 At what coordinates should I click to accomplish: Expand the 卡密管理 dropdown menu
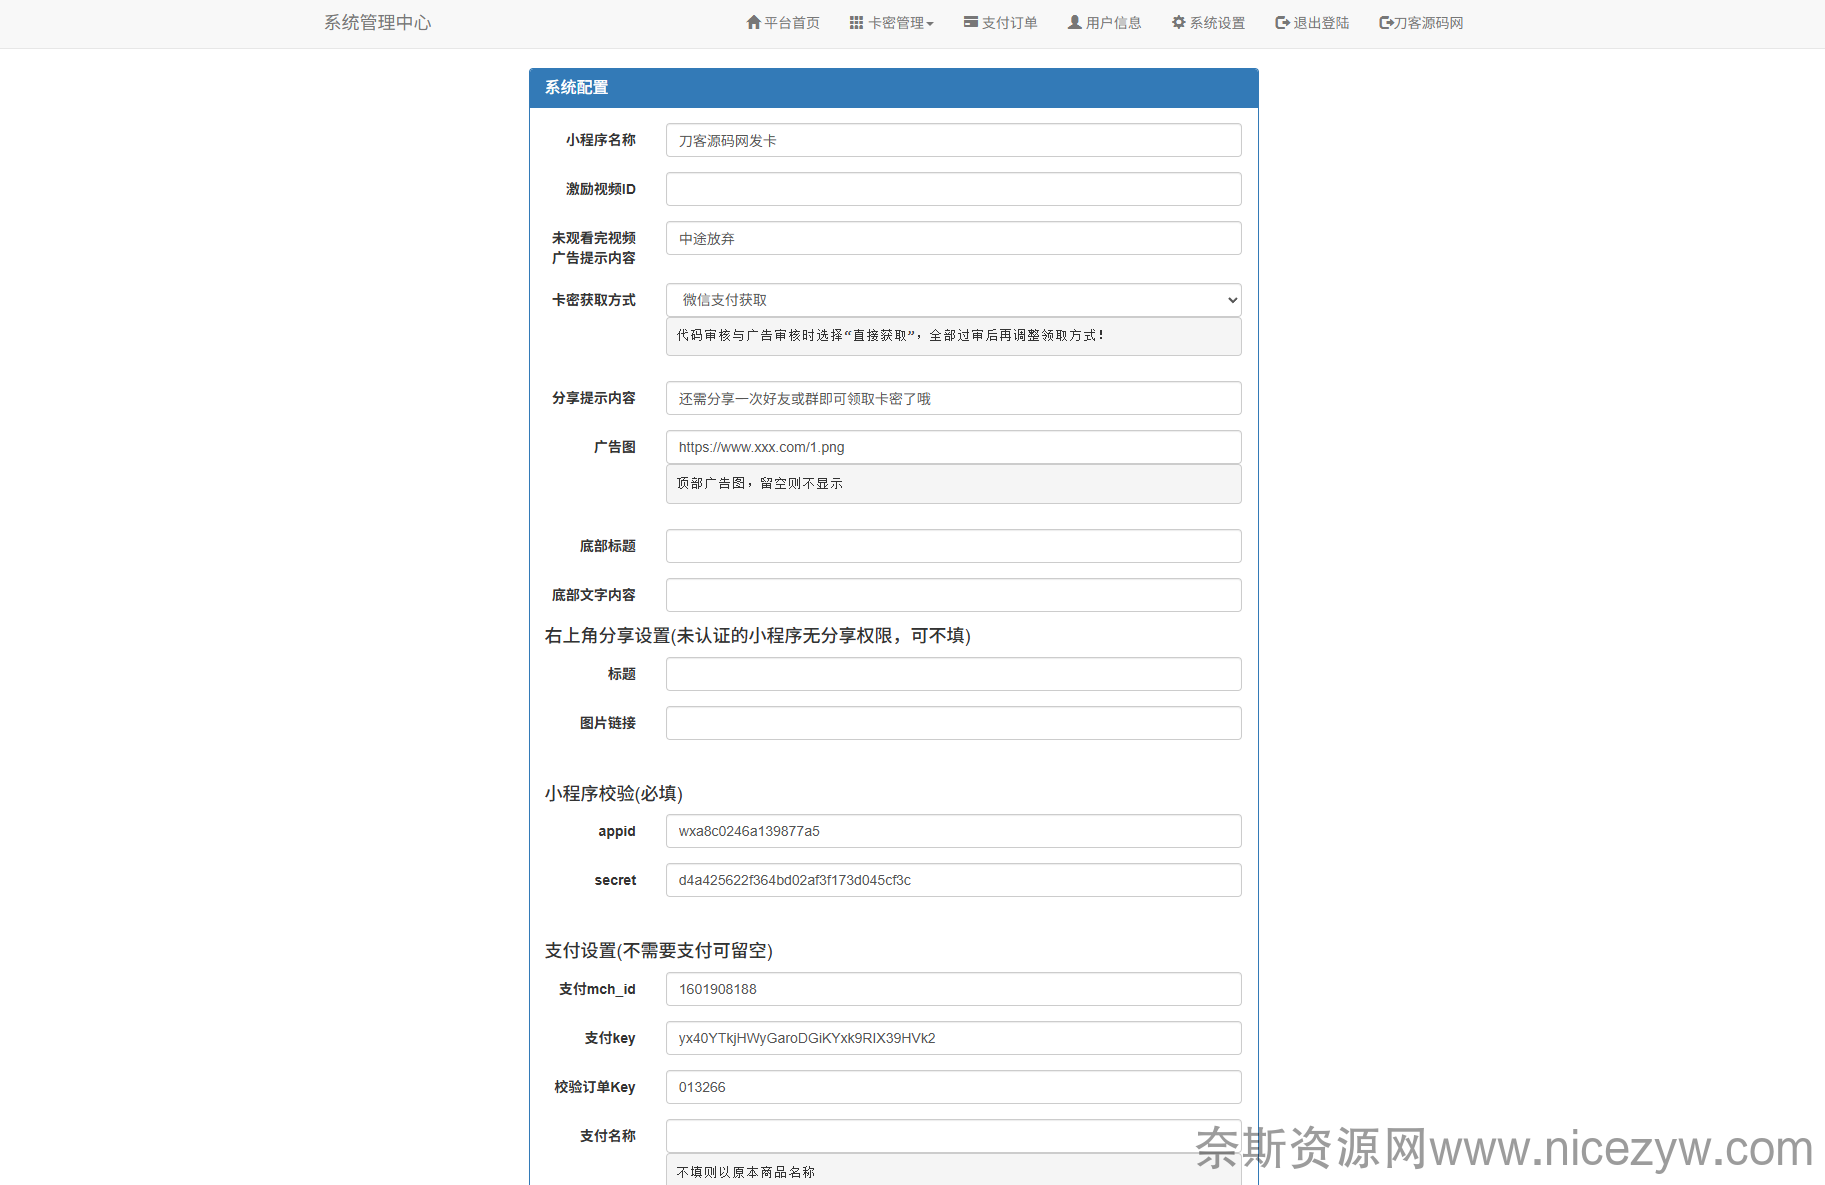pyautogui.click(x=892, y=23)
